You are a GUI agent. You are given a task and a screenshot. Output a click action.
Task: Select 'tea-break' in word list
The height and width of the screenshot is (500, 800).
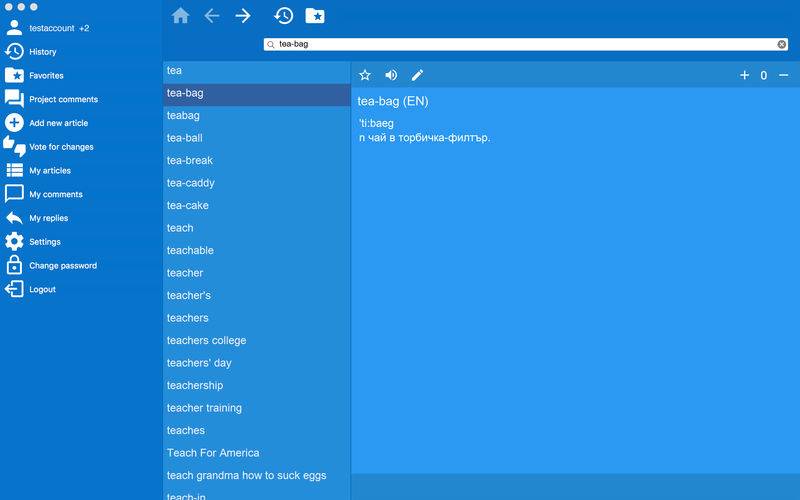(257, 161)
